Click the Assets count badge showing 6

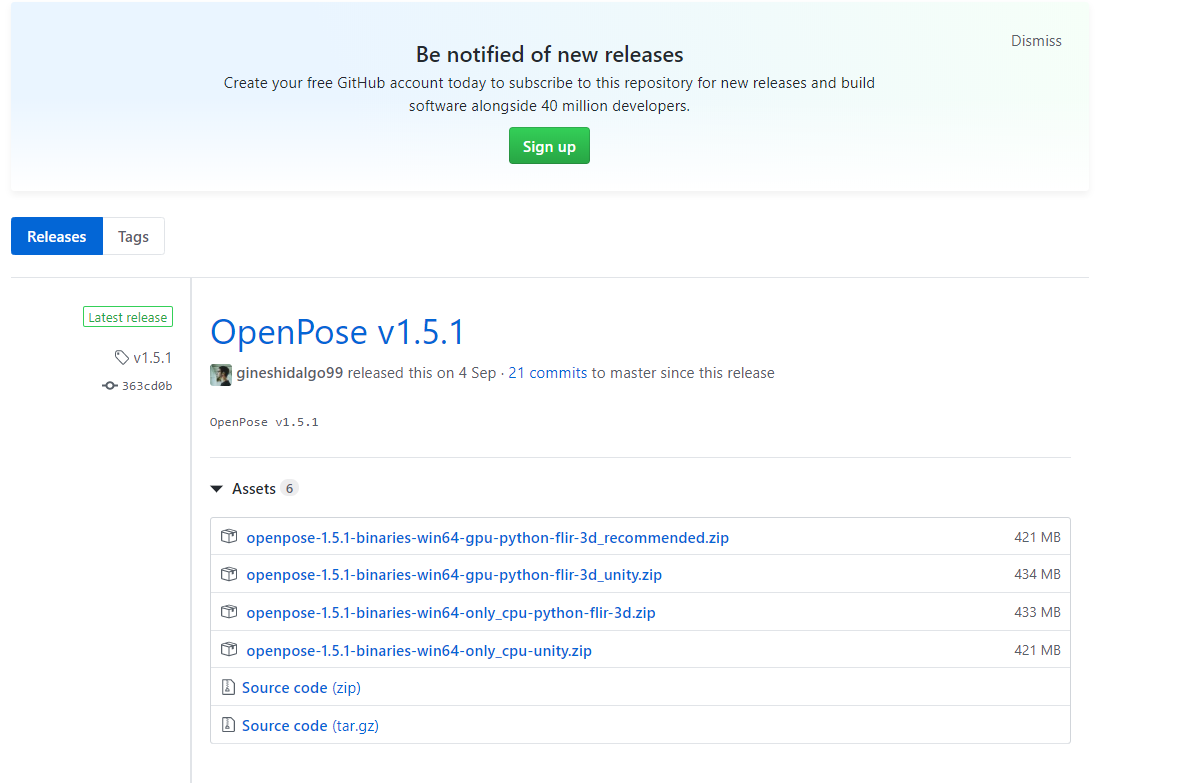(x=289, y=488)
